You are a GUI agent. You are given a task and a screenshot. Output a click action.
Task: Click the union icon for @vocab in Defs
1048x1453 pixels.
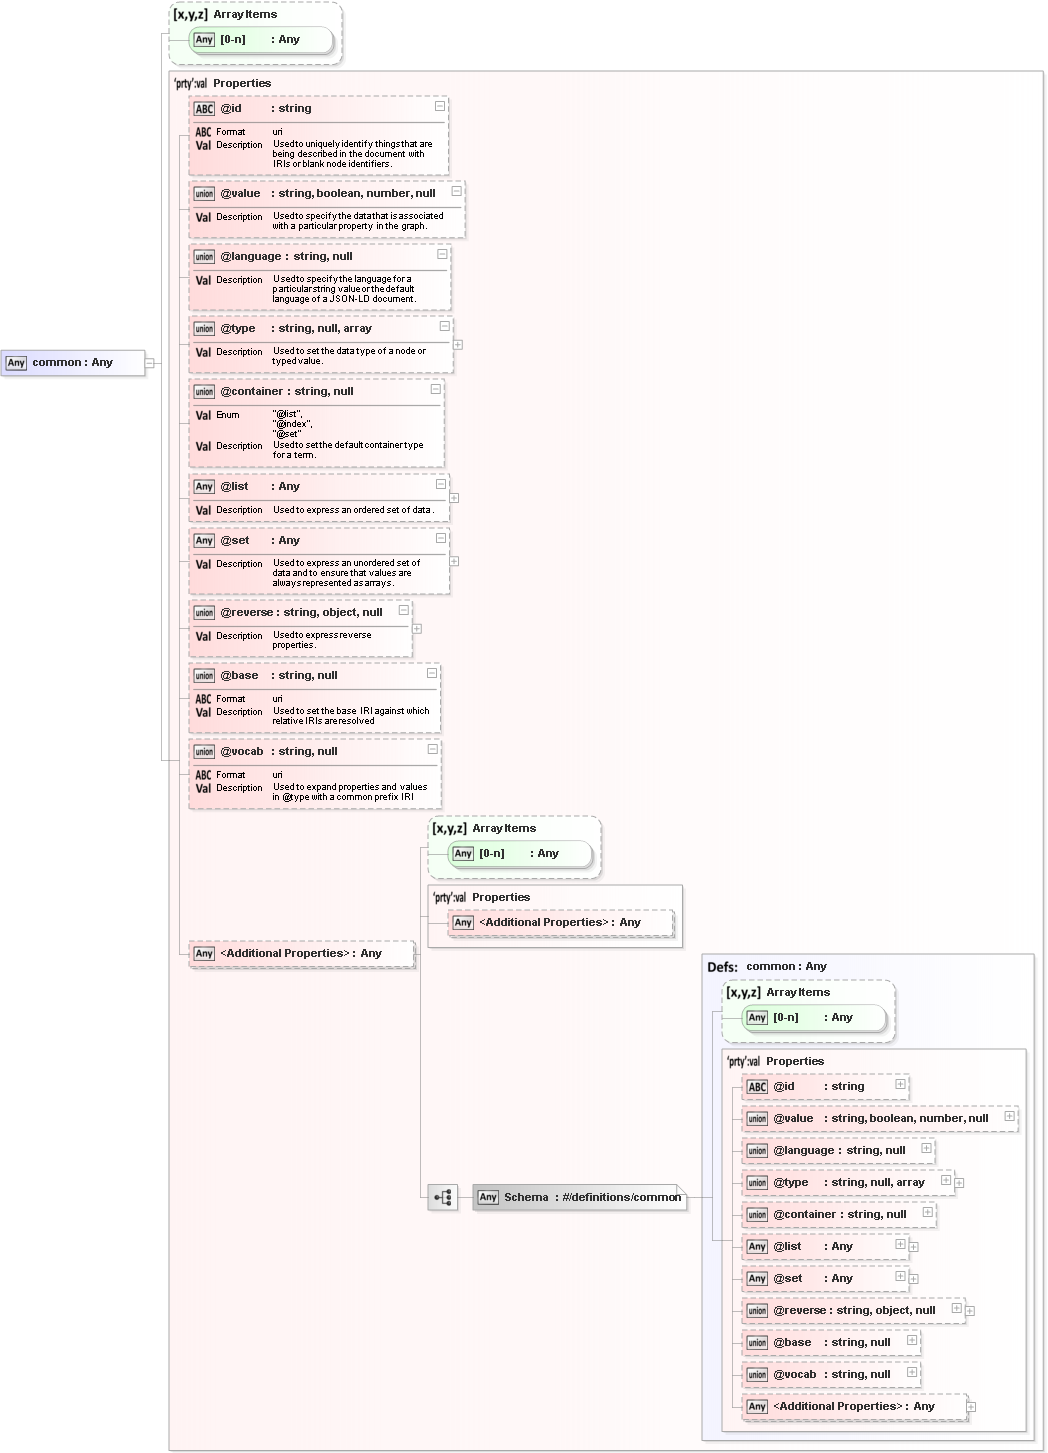click(757, 1374)
